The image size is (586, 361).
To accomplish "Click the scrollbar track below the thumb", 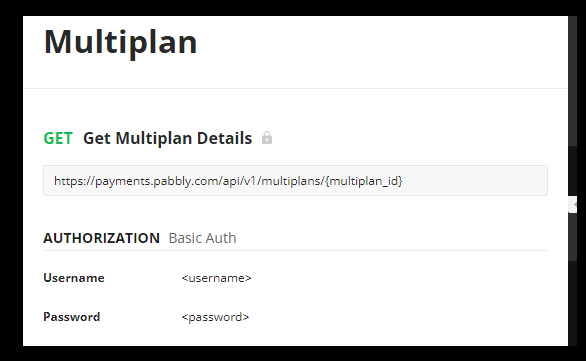I will pyautogui.click(x=573, y=170).
